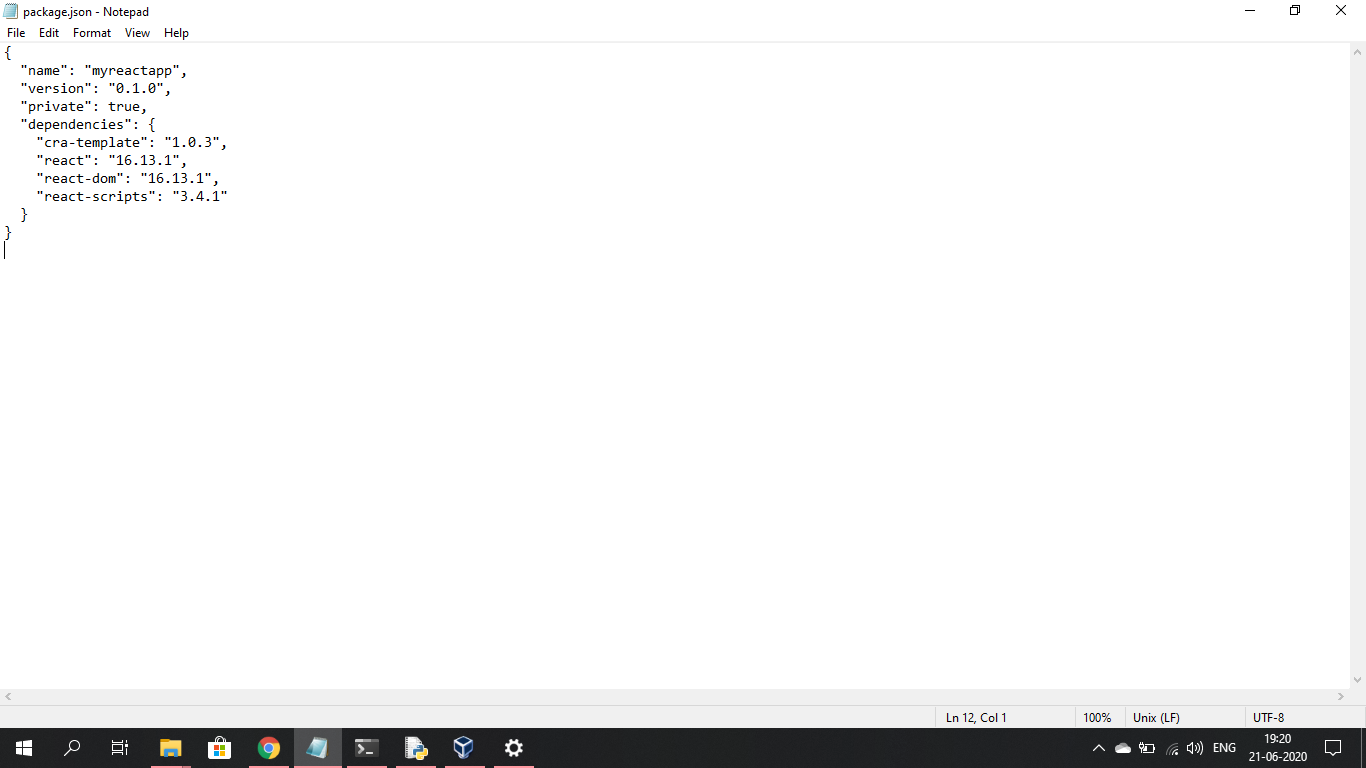Click the Unix (LF) line-ending indicator
This screenshot has width=1366, height=768.
click(x=1154, y=717)
